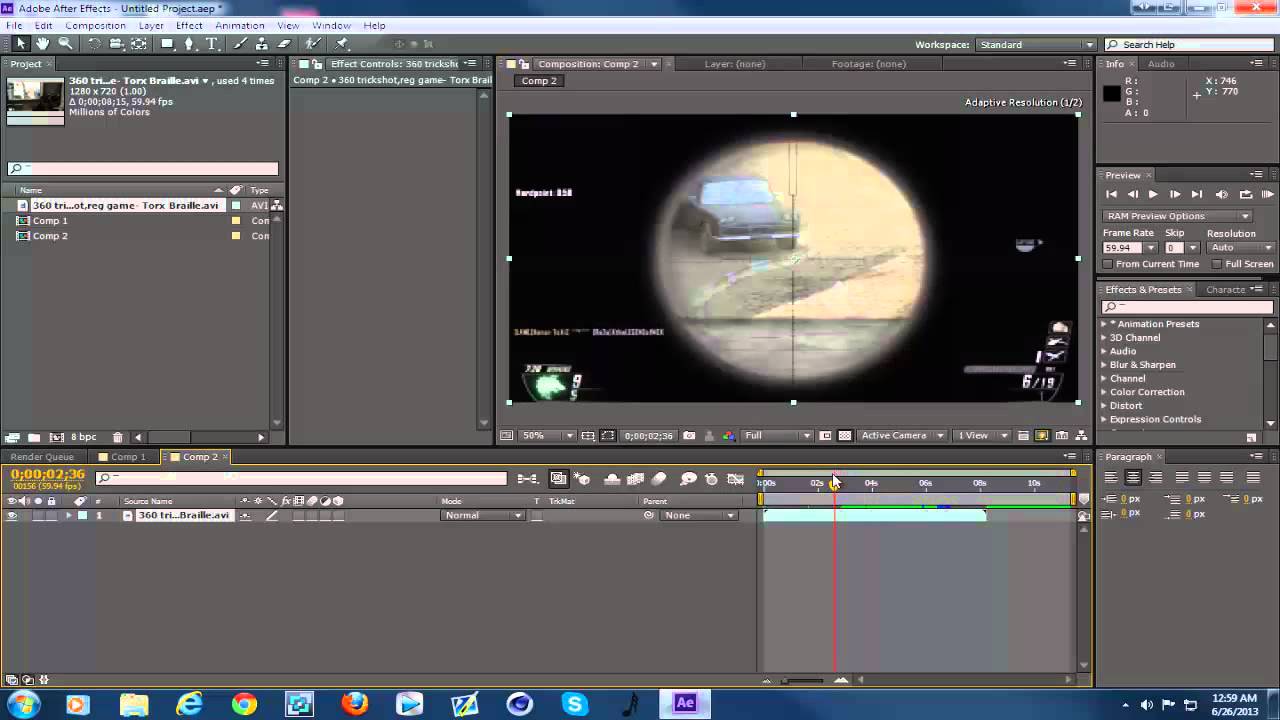Click the Region of Interest icon

pyautogui.click(x=825, y=436)
